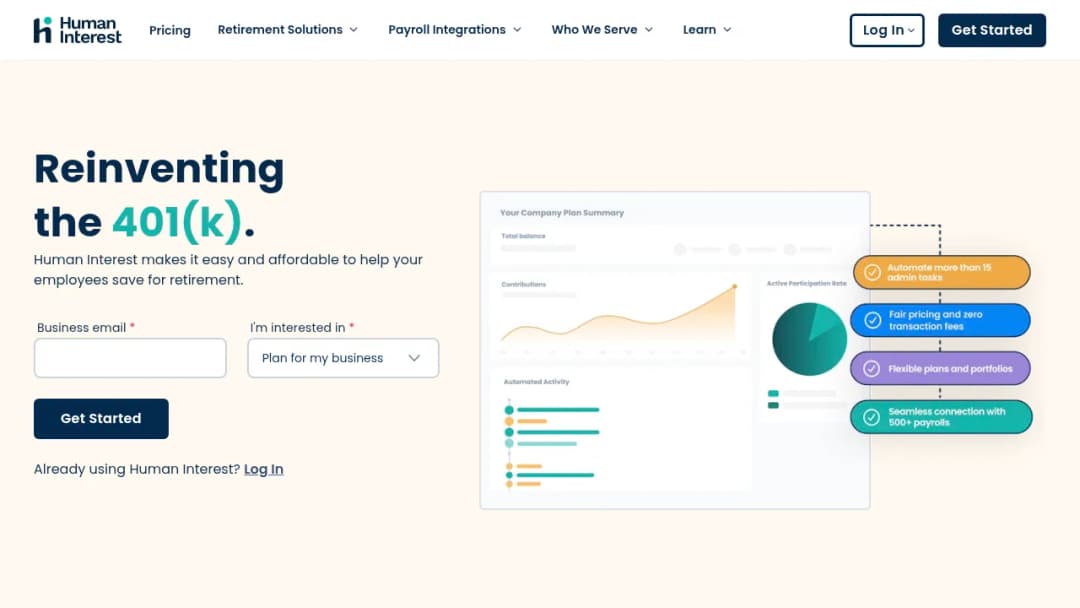Viewport: 1080px width, 608px height.
Task: Click the Contributions line chart
Action: (620, 314)
